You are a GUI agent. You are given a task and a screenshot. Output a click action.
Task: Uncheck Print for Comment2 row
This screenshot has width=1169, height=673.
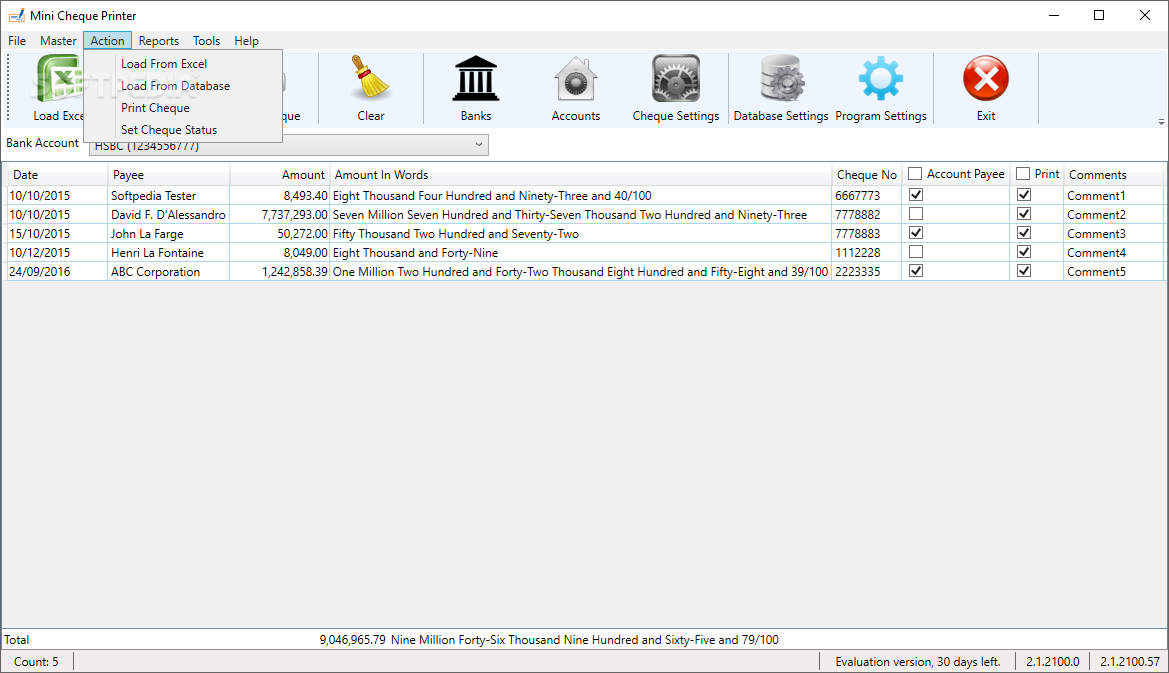[1024, 214]
